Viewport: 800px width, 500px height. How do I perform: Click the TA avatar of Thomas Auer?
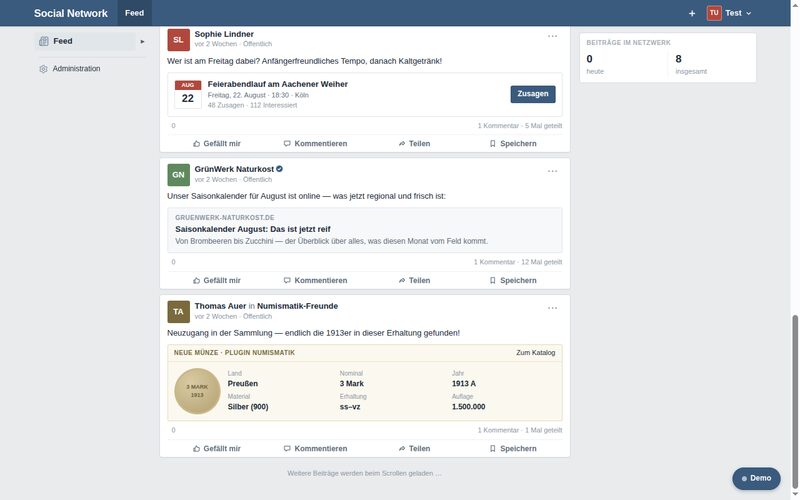tap(178, 312)
